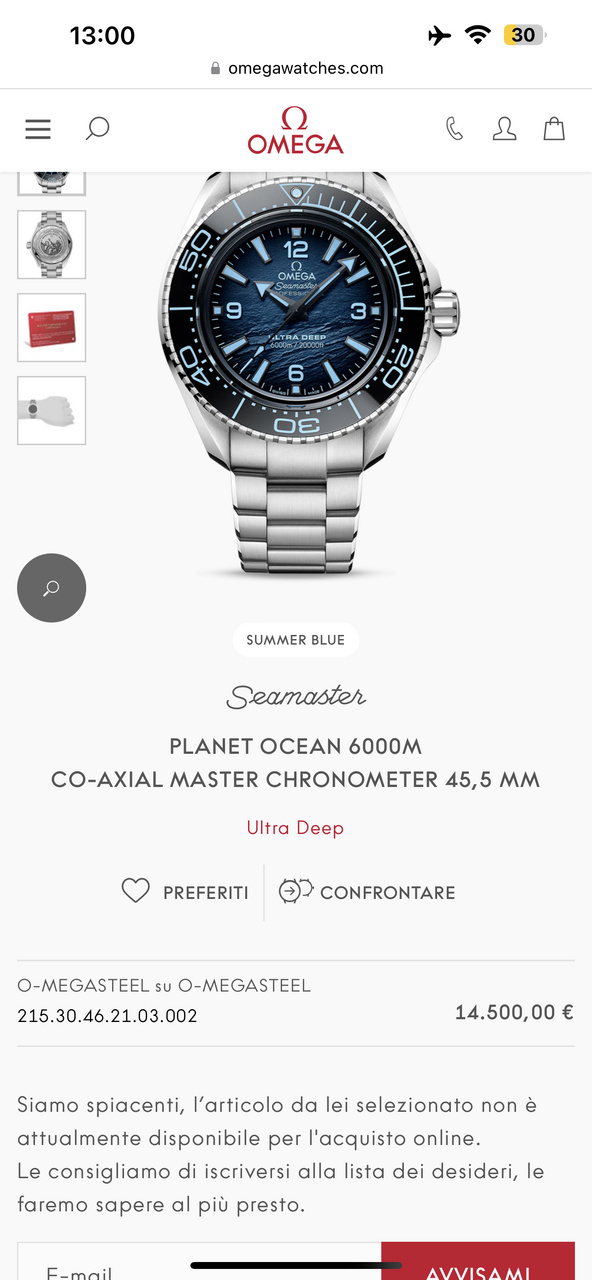
Task: Tap the search magnifier in header
Action: click(x=97, y=129)
